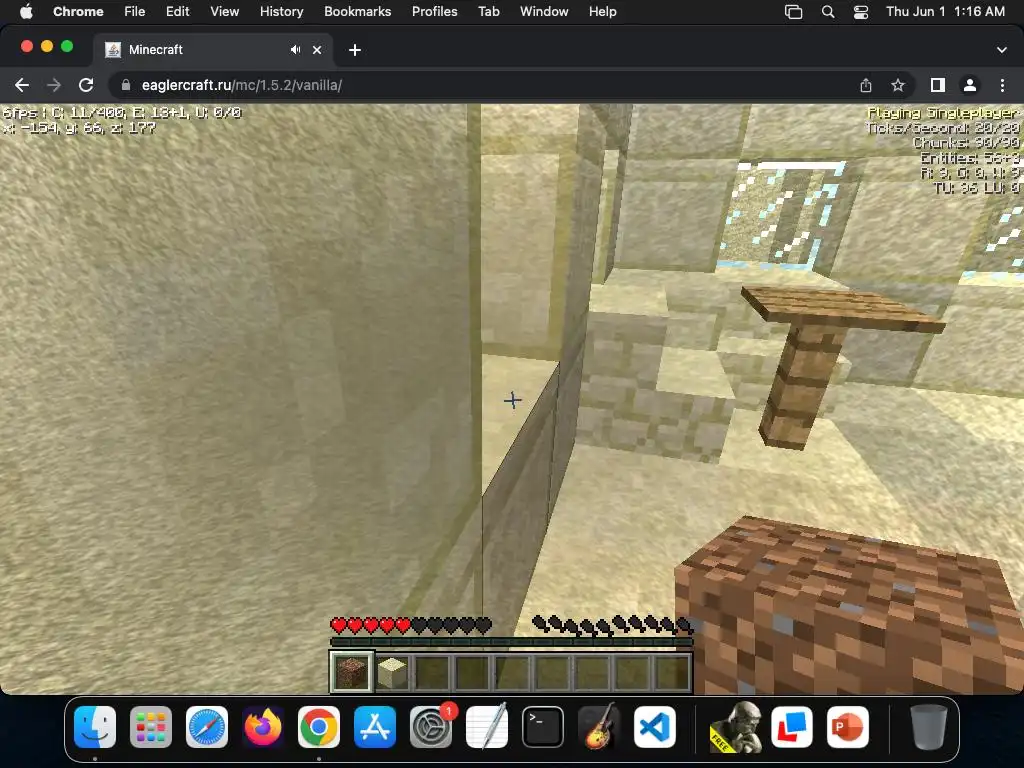Open Spotlight search in menu bar
1024x768 pixels.
coord(827,11)
